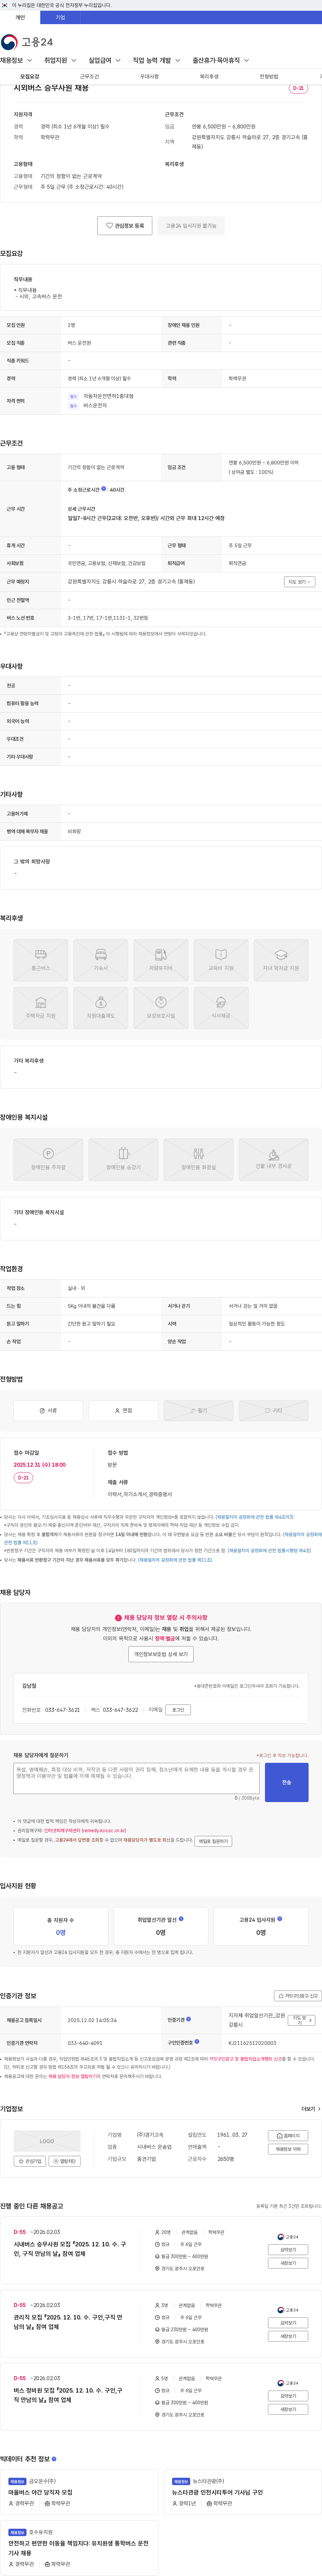The width and height of the screenshot is (322, 2576).
Task: Switch to the 기업 tab
Action: point(60,17)
